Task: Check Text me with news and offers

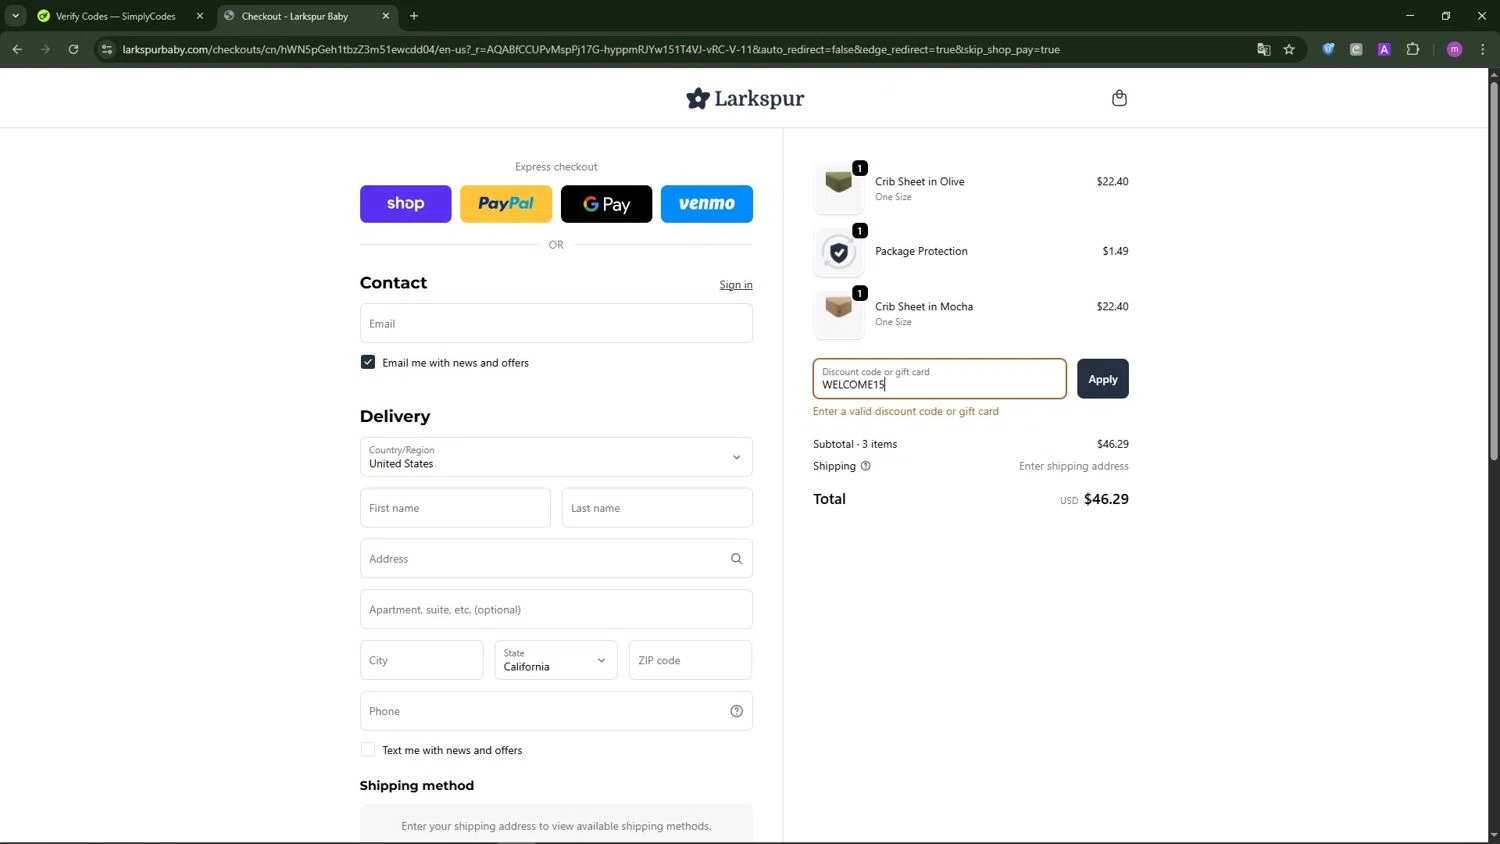Action: point(368,749)
